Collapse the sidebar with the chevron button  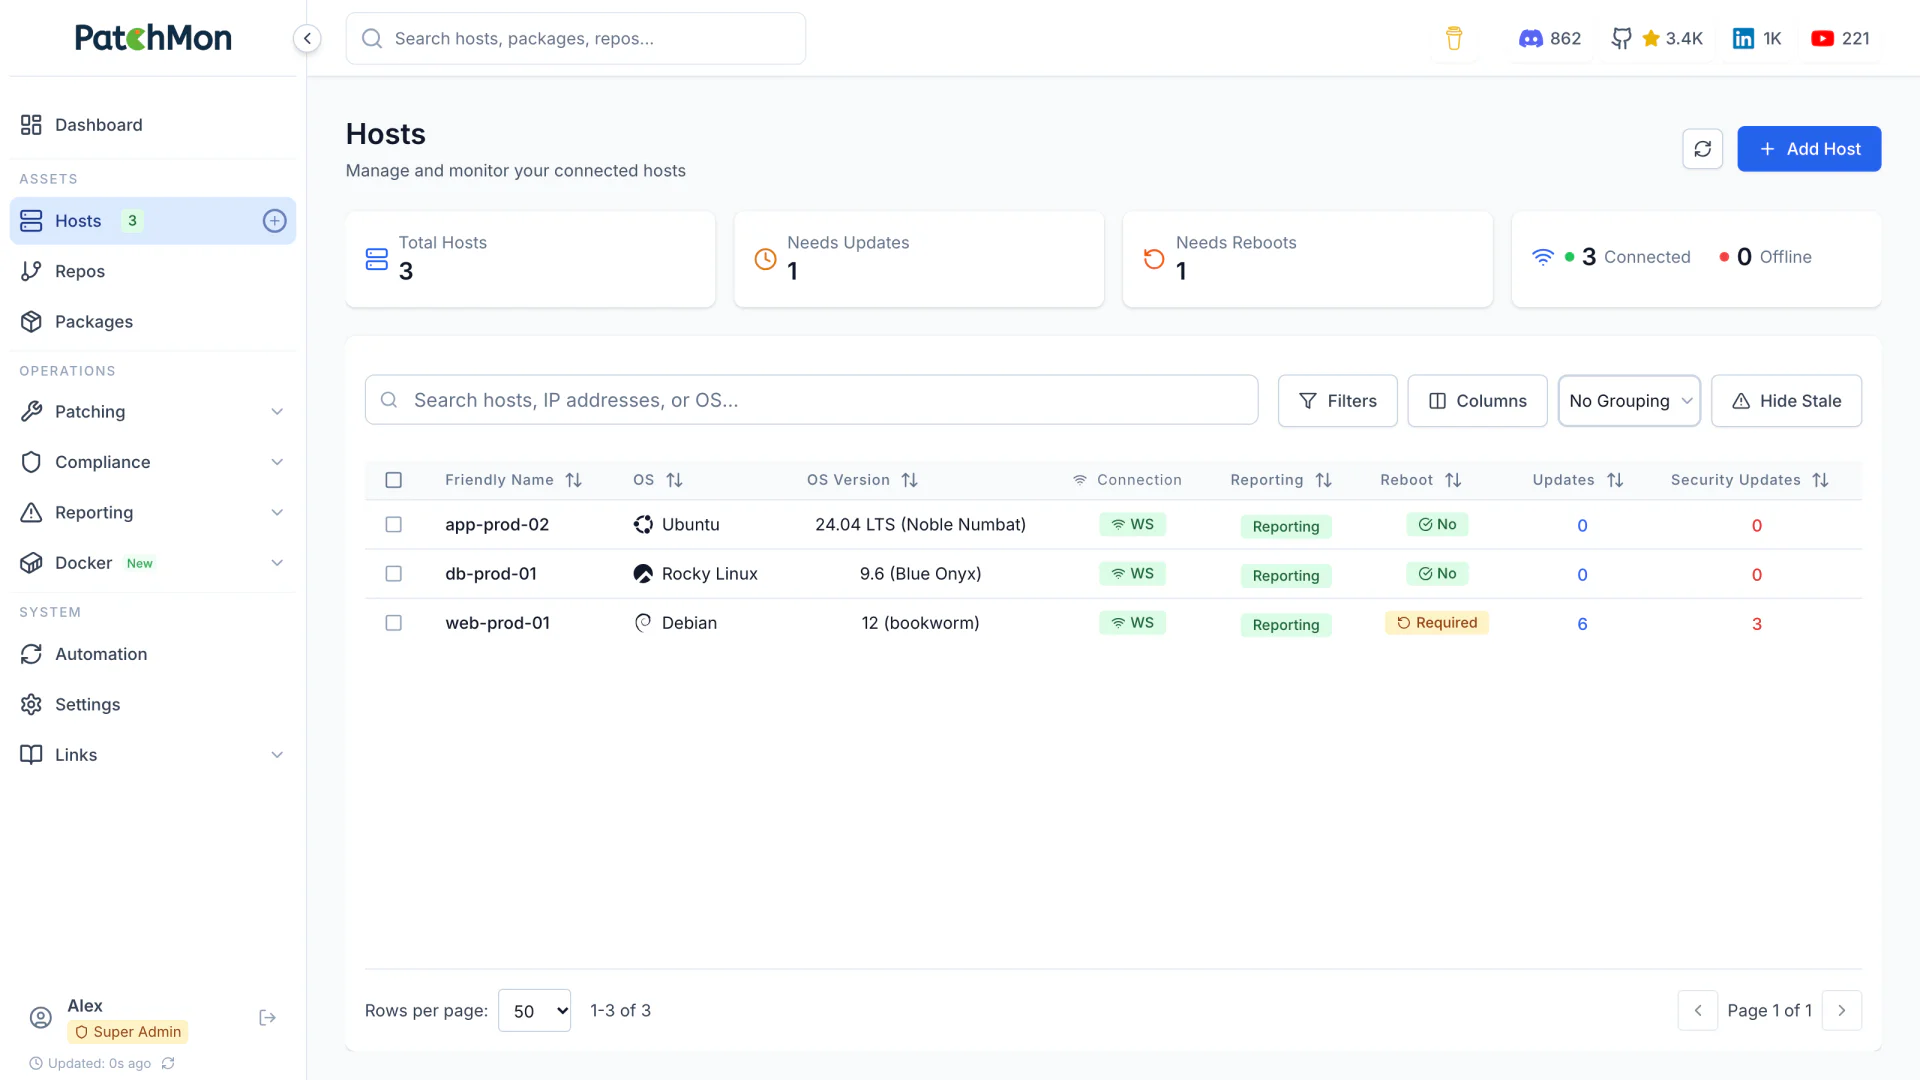(307, 38)
